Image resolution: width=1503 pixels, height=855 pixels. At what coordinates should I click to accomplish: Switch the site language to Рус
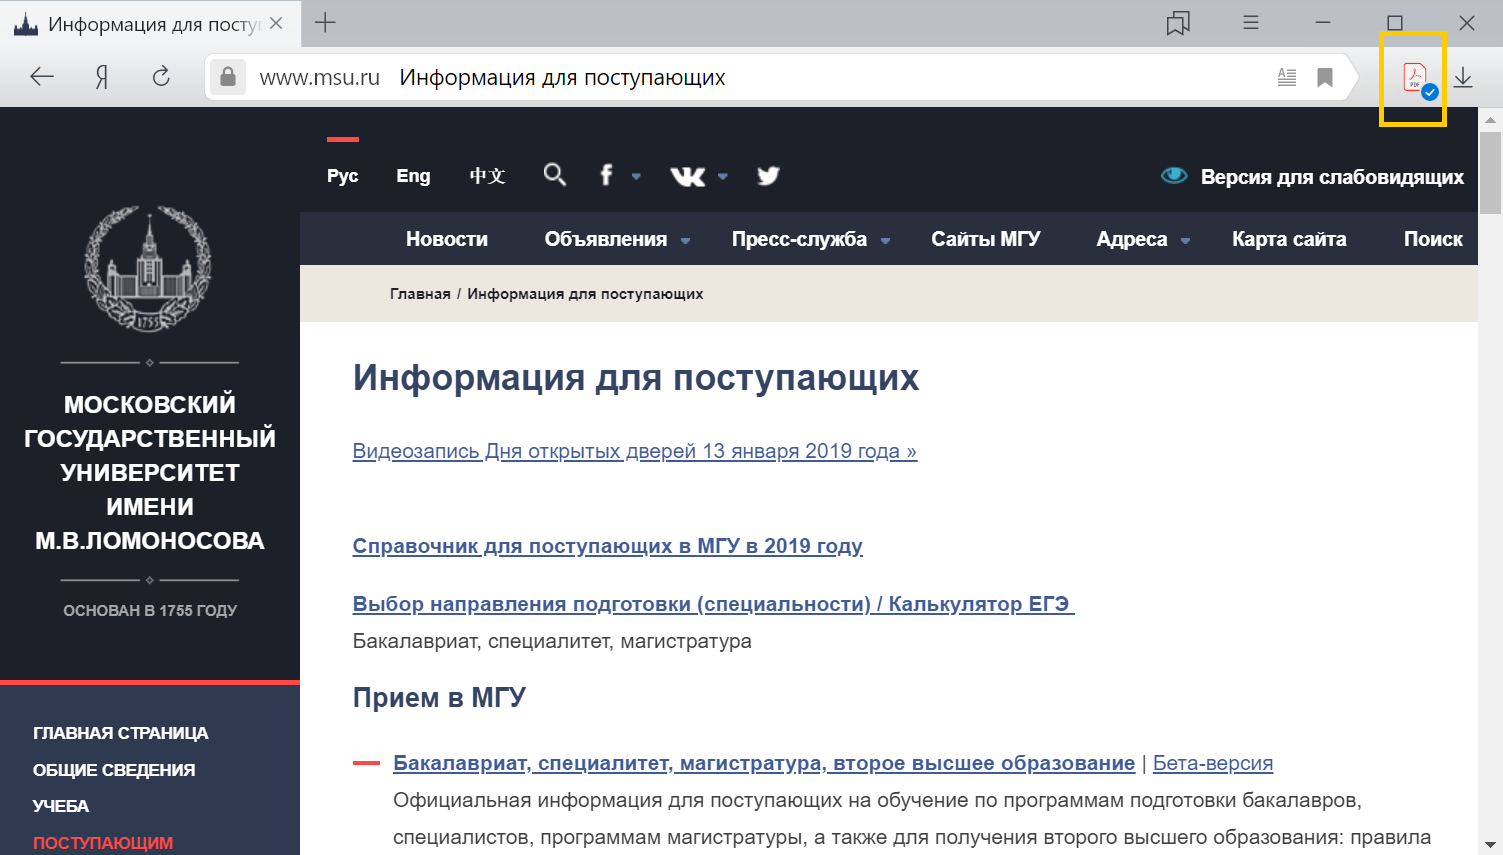tap(342, 176)
